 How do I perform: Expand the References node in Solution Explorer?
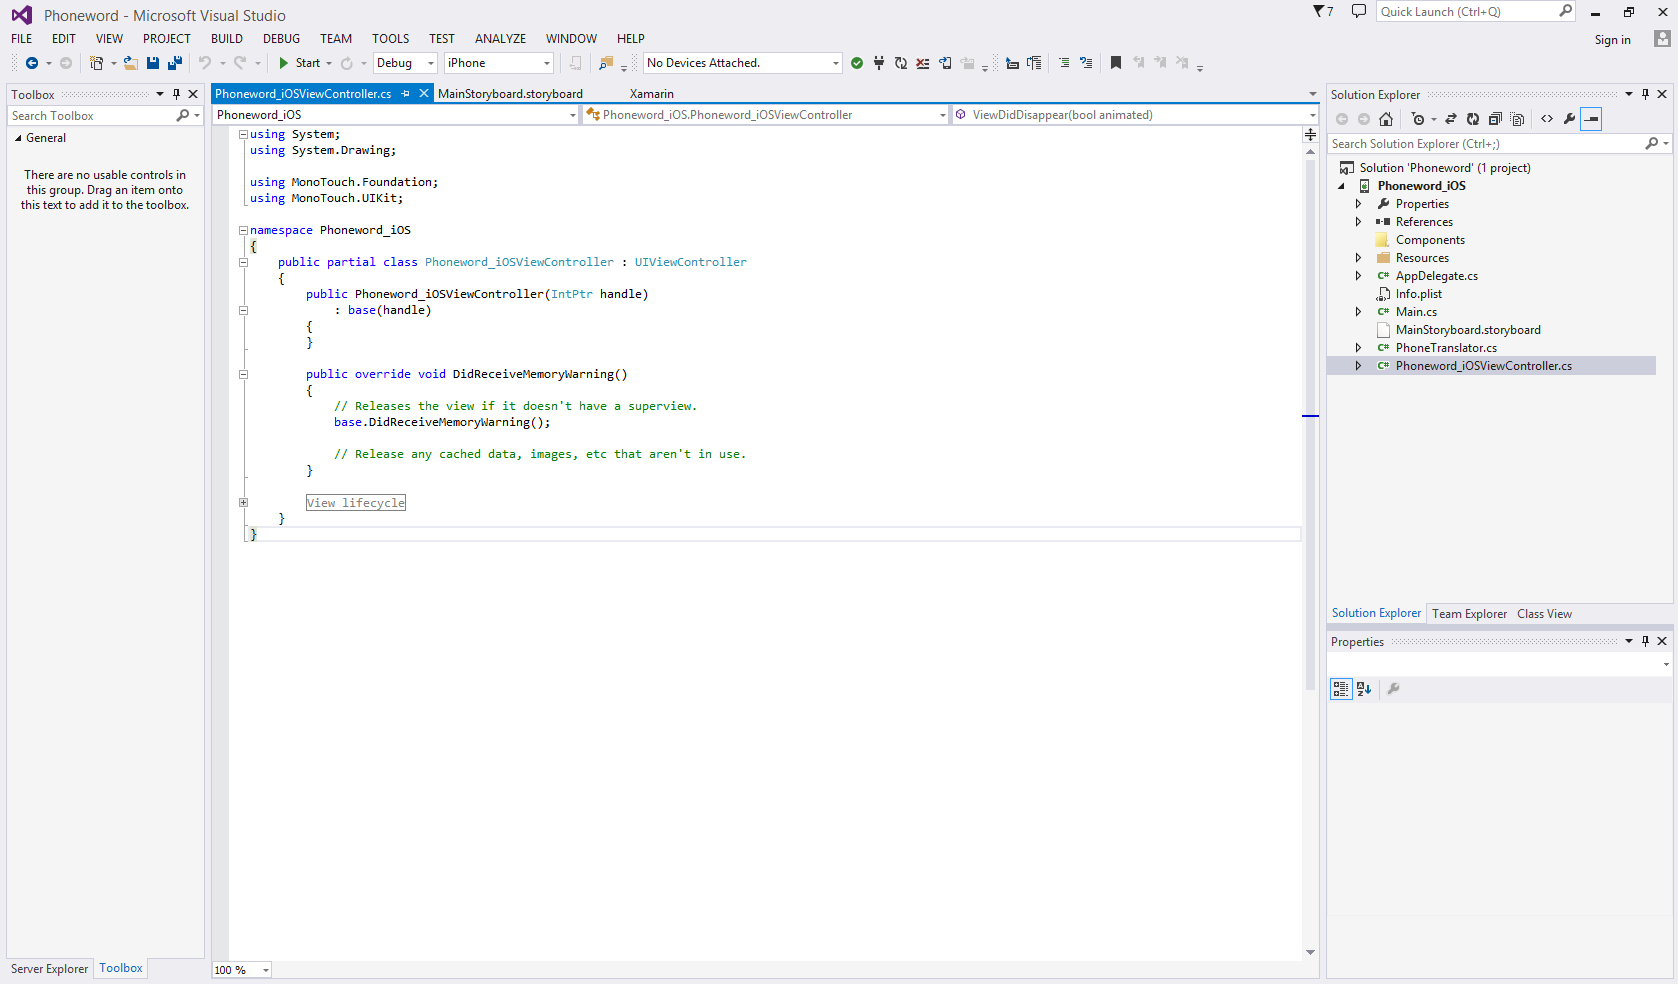coord(1358,222)
